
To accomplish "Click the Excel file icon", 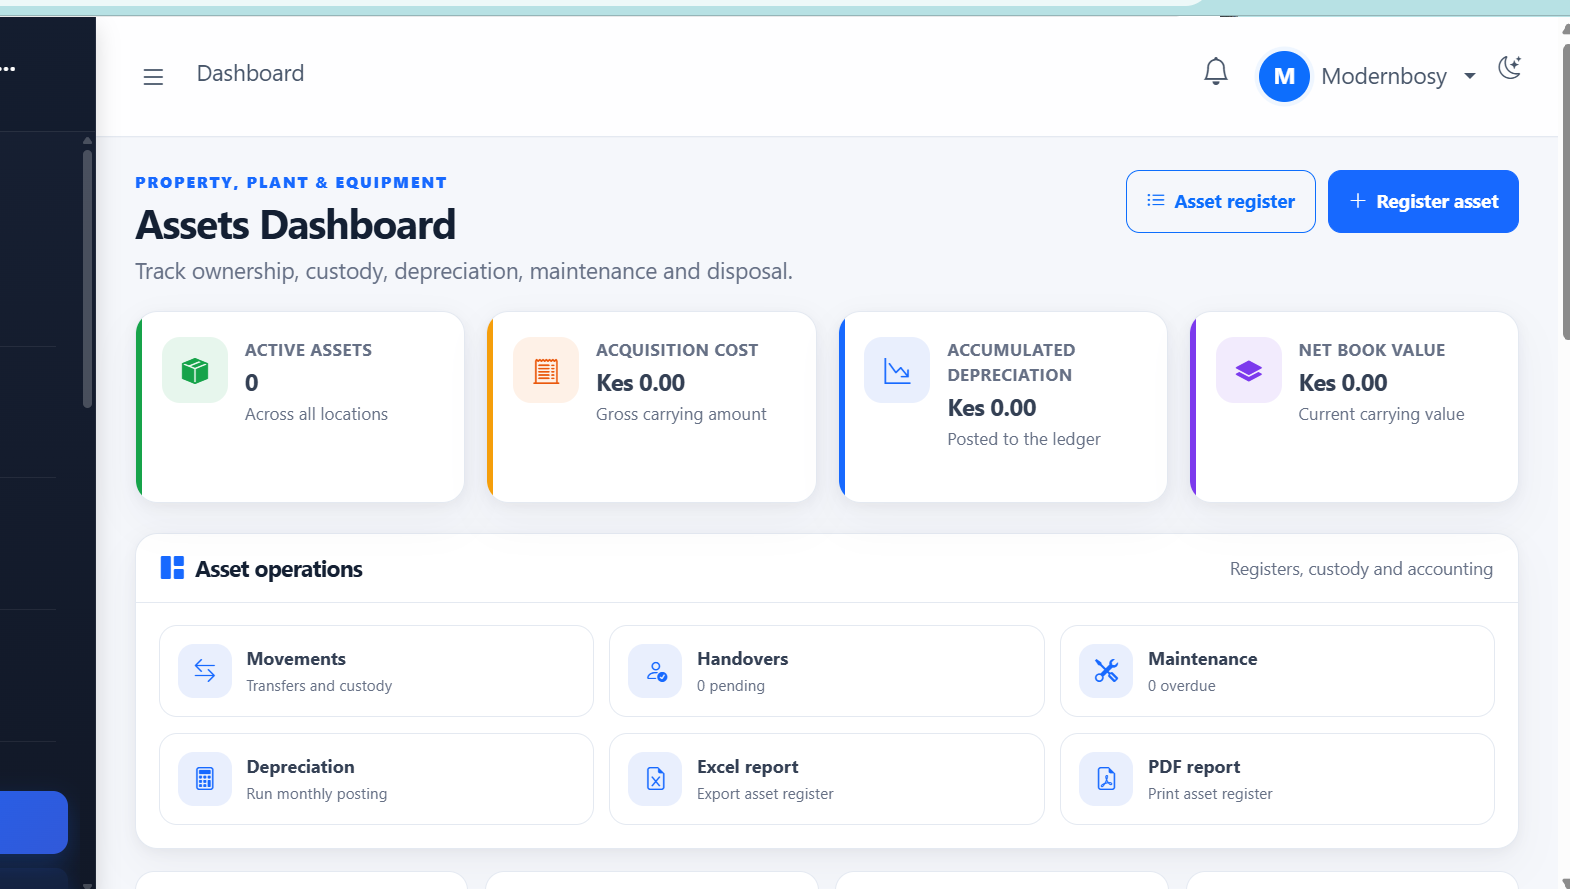I will pyautogui.click(x=655, y=779).
